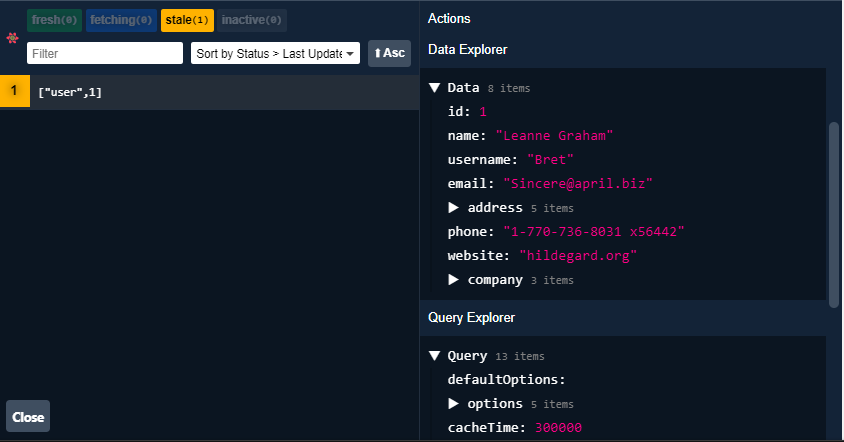Toggle the stale status filter
Viewport: 844px width, 442px height.
pyautogui.click(x=187, y=20)
